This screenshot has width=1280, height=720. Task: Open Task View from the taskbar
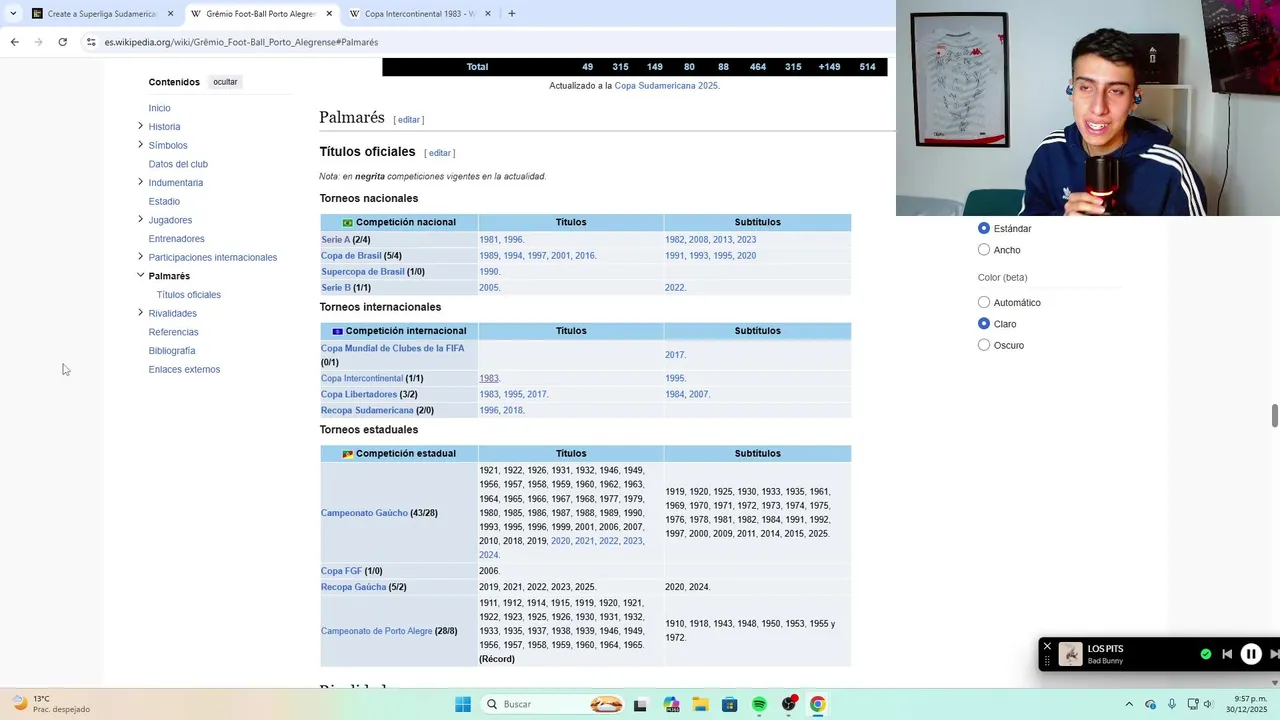[640, 704]
